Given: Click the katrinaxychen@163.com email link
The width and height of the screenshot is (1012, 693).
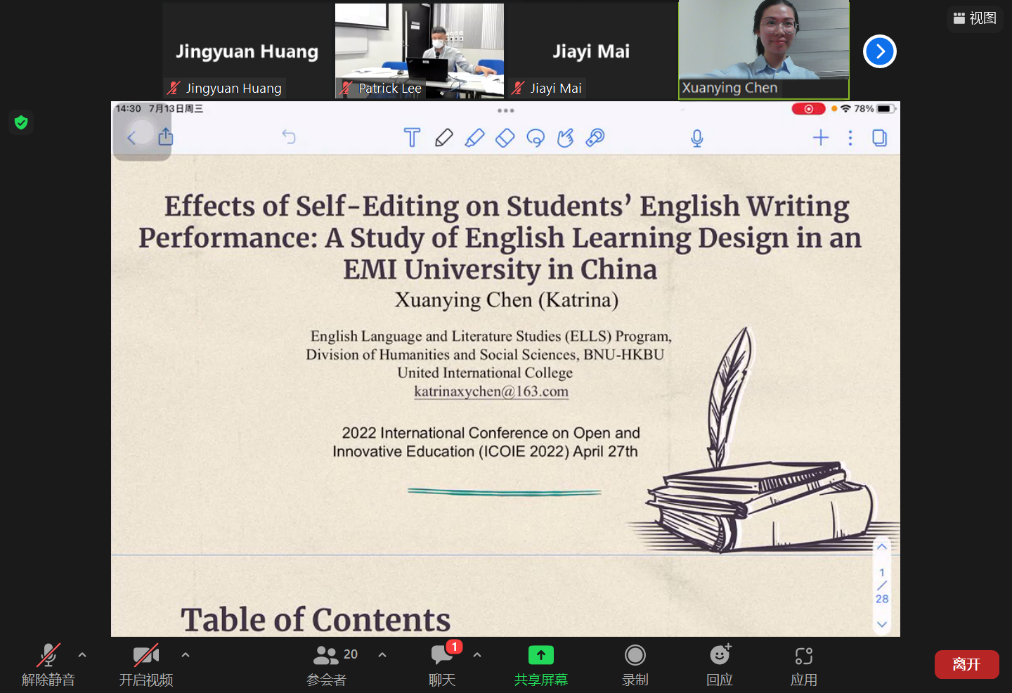Looking at the screenshot, I should point(491,392).
